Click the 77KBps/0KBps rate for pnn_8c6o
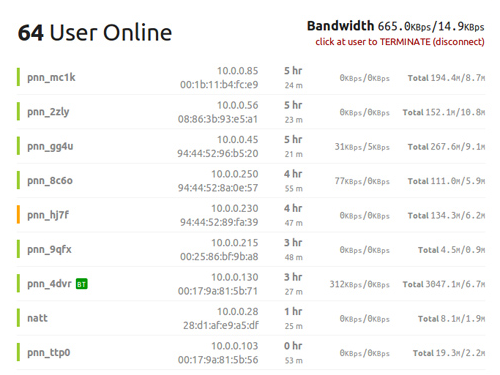500x375 pixels. [x=362, y=181]
